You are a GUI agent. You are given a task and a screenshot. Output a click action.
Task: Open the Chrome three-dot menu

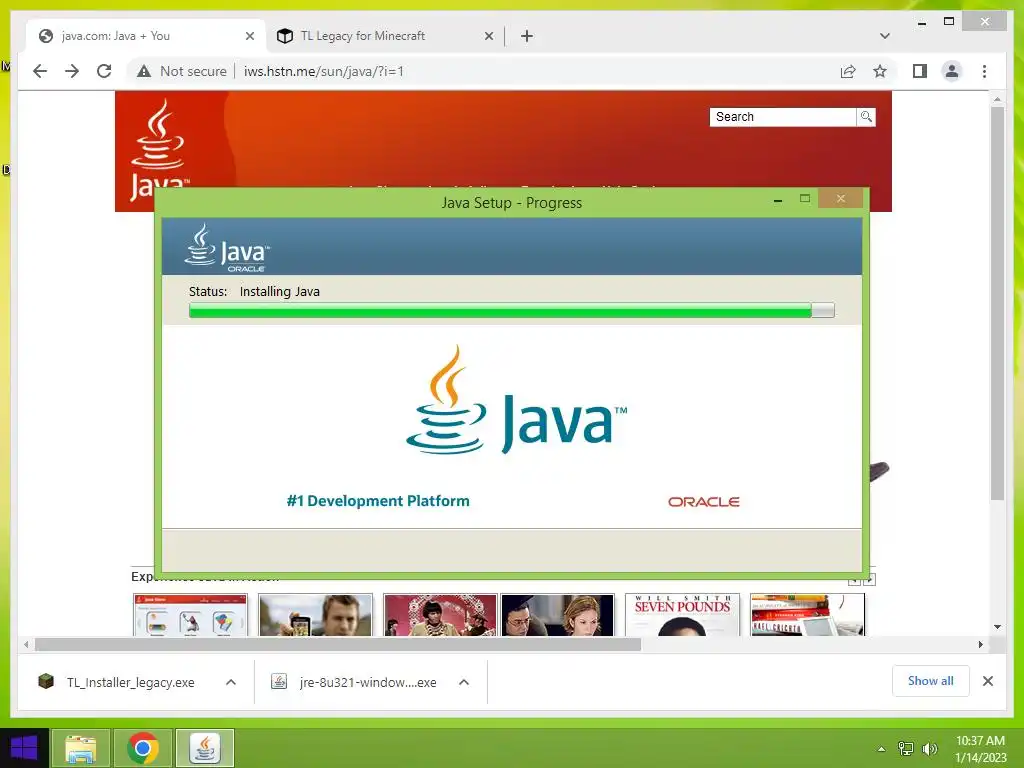point(984,71)
